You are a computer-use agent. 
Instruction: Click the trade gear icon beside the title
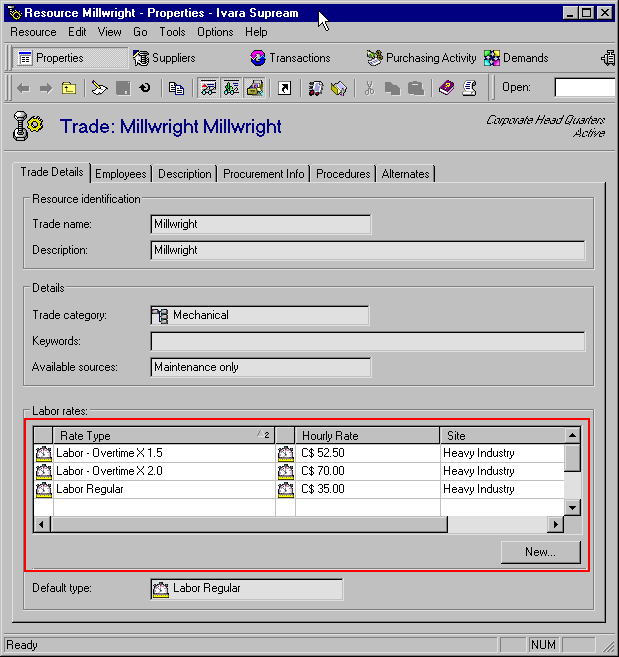tap(27, 126)
